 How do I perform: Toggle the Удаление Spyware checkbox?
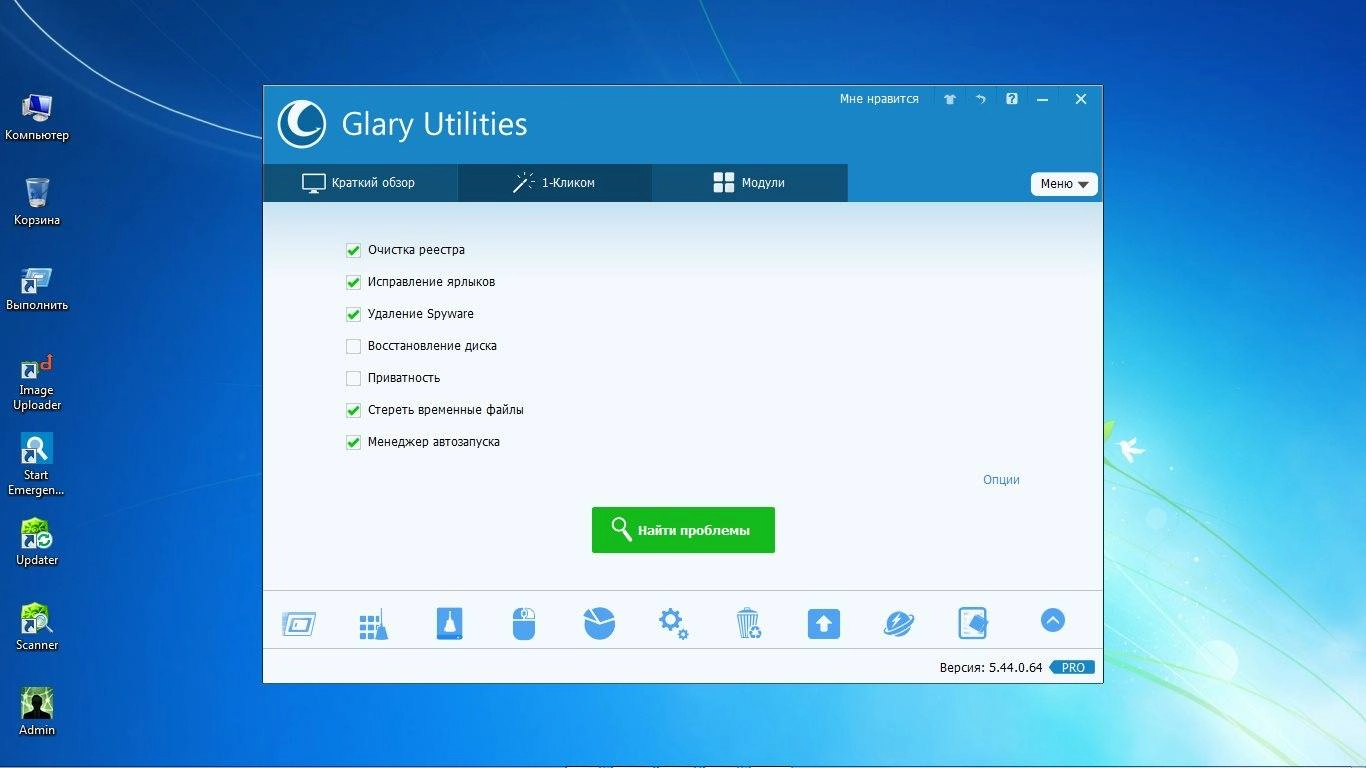[353, 314]
